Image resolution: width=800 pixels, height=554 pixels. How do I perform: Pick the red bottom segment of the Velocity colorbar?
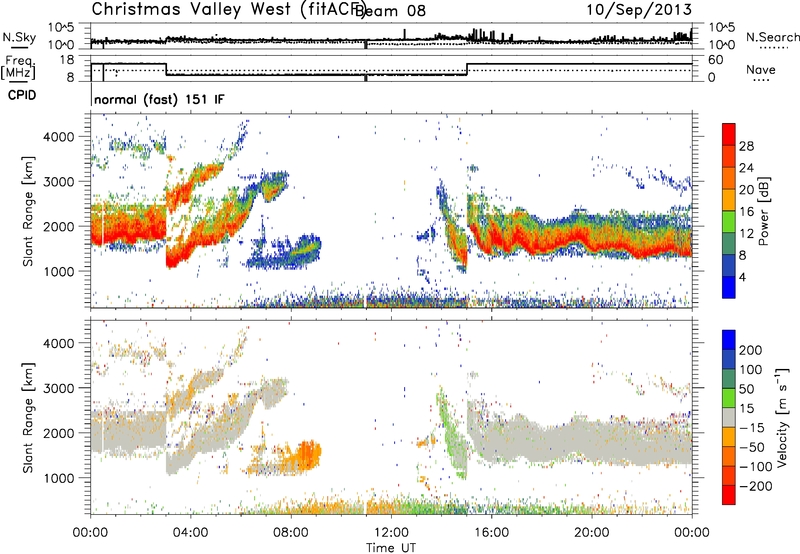point(729,495)
